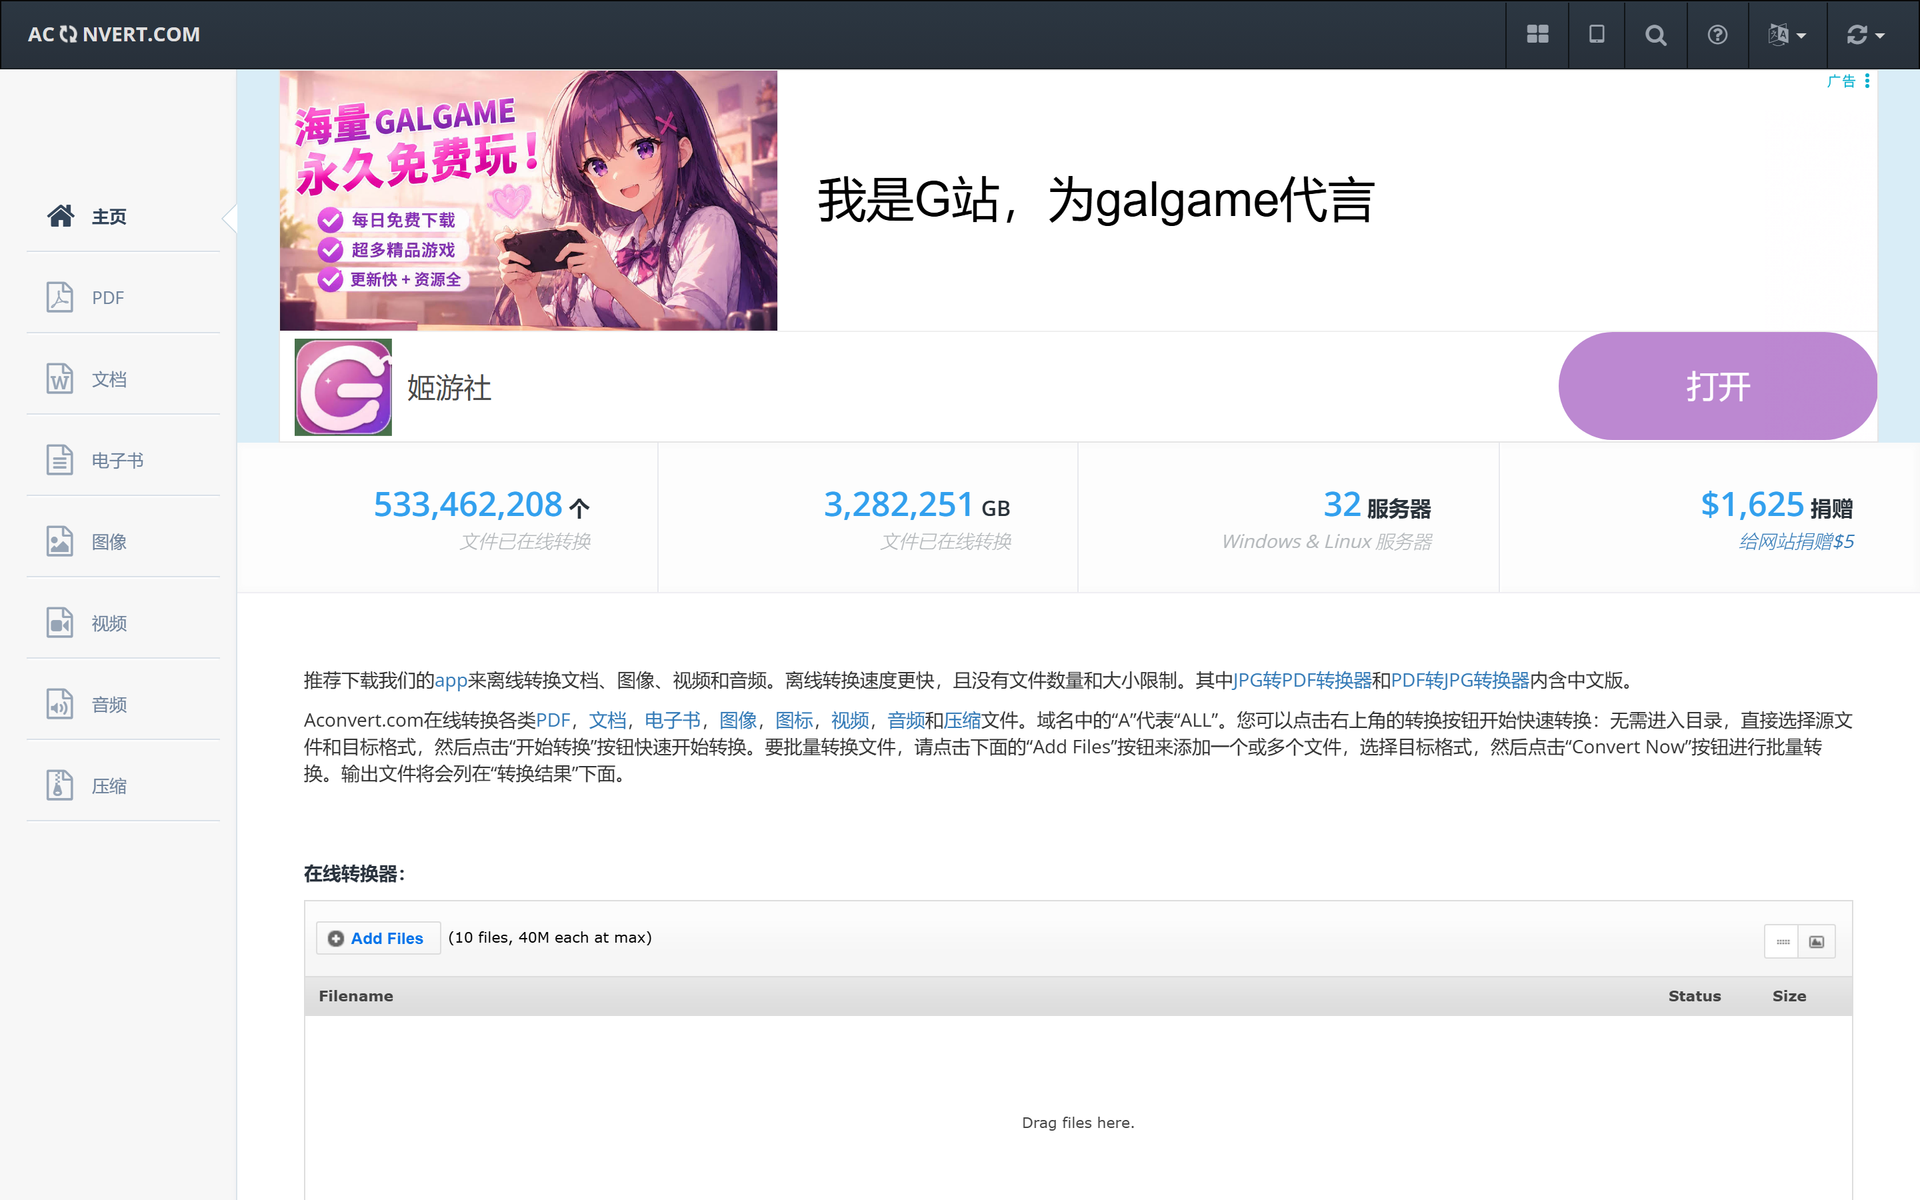Image resolution: width=1920 pixels, height=1200 pixels.
Task: Click the help question mark icon
Action: pos(1717,35)
